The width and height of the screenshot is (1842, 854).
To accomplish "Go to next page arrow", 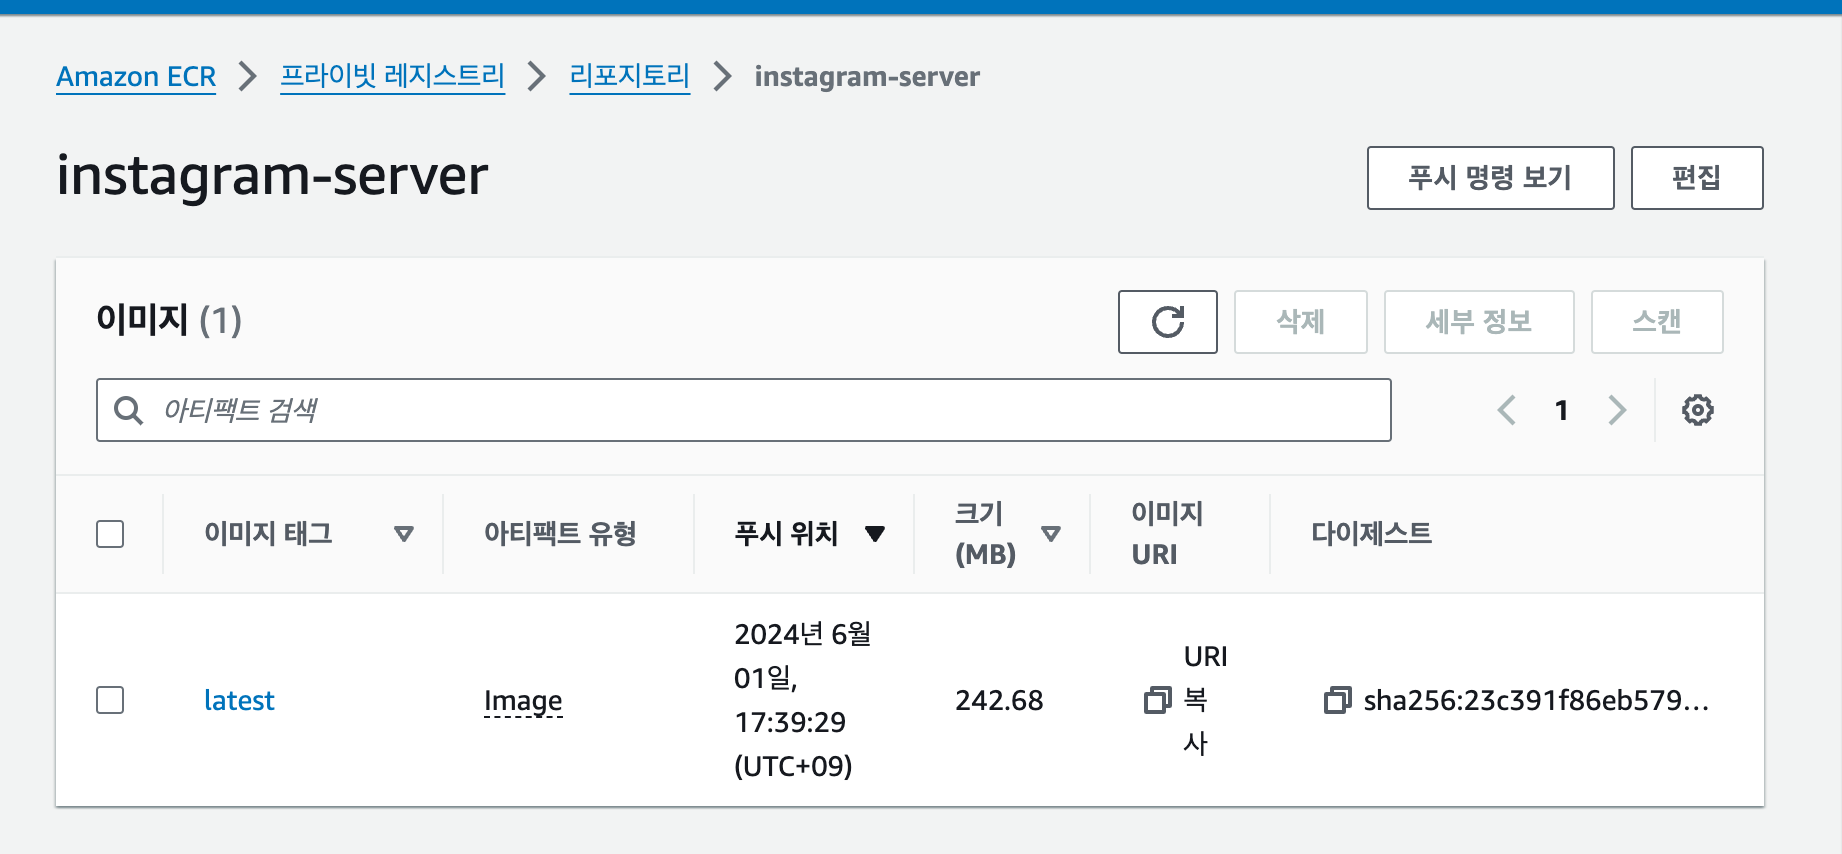I will point(1616,410).
